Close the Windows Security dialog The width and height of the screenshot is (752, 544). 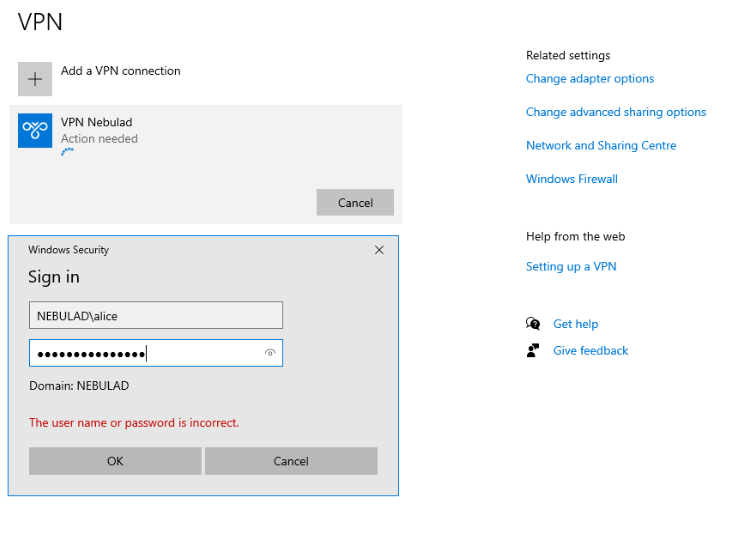[379, 250]
